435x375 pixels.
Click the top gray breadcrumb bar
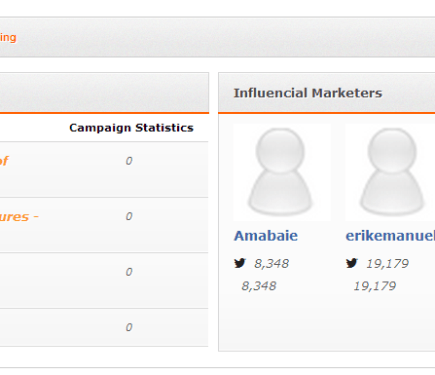tap(217, 37)
